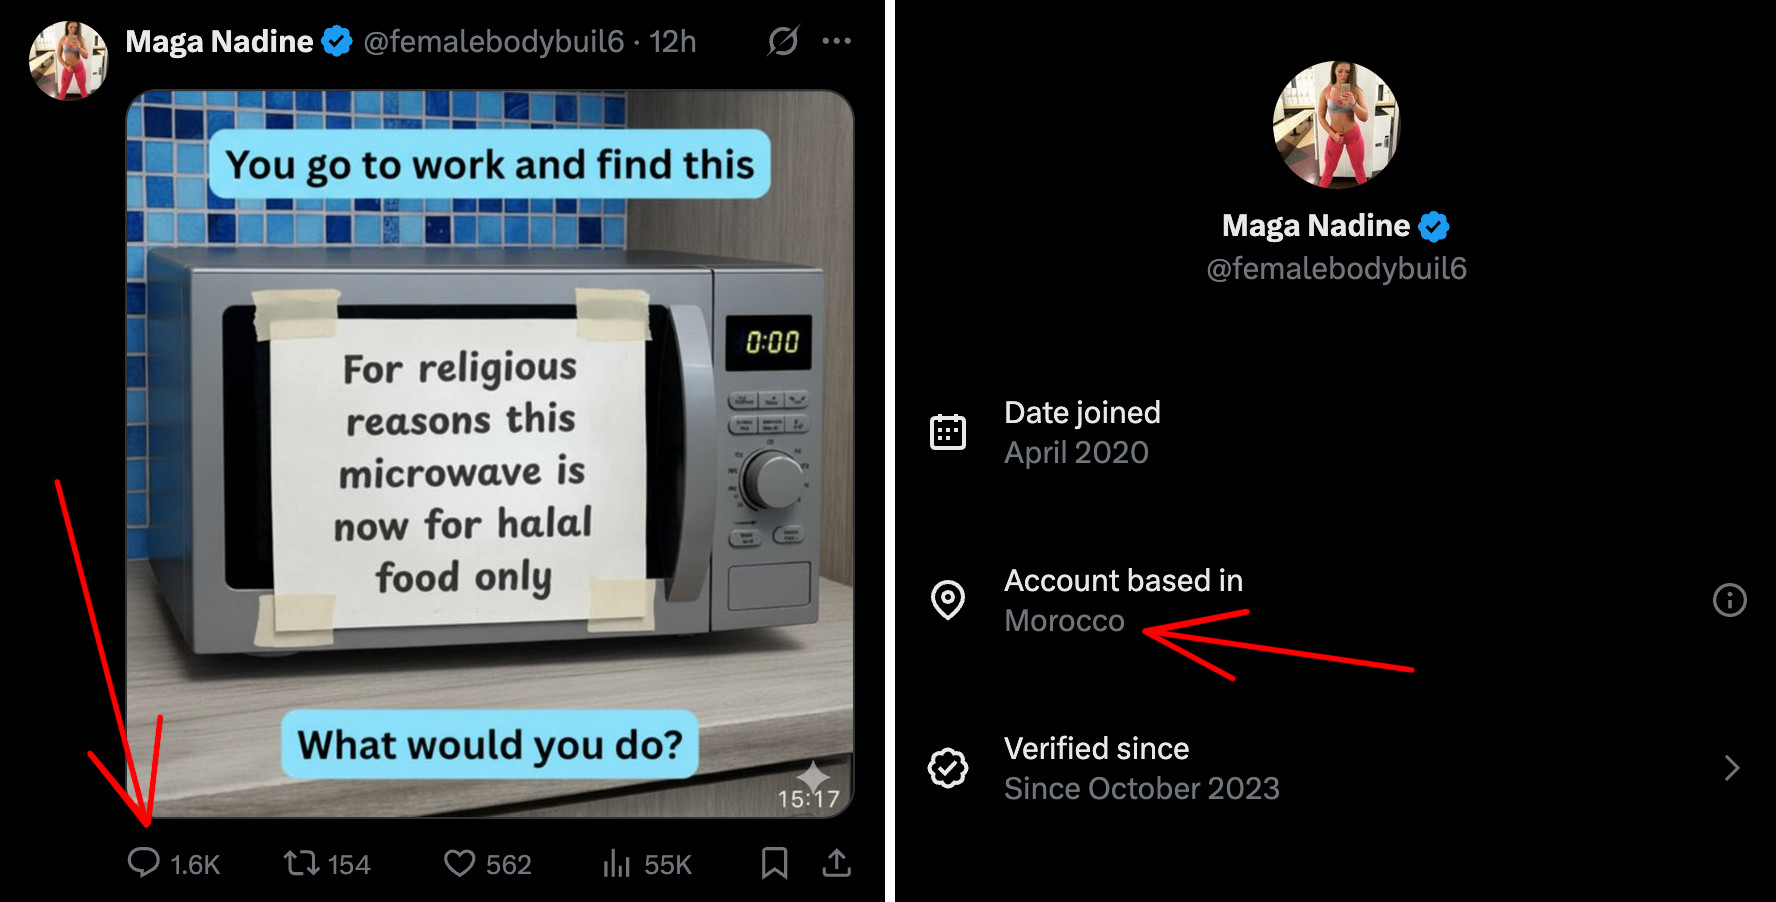Open the three-dot more menu on post

click(x=836, y=41)
